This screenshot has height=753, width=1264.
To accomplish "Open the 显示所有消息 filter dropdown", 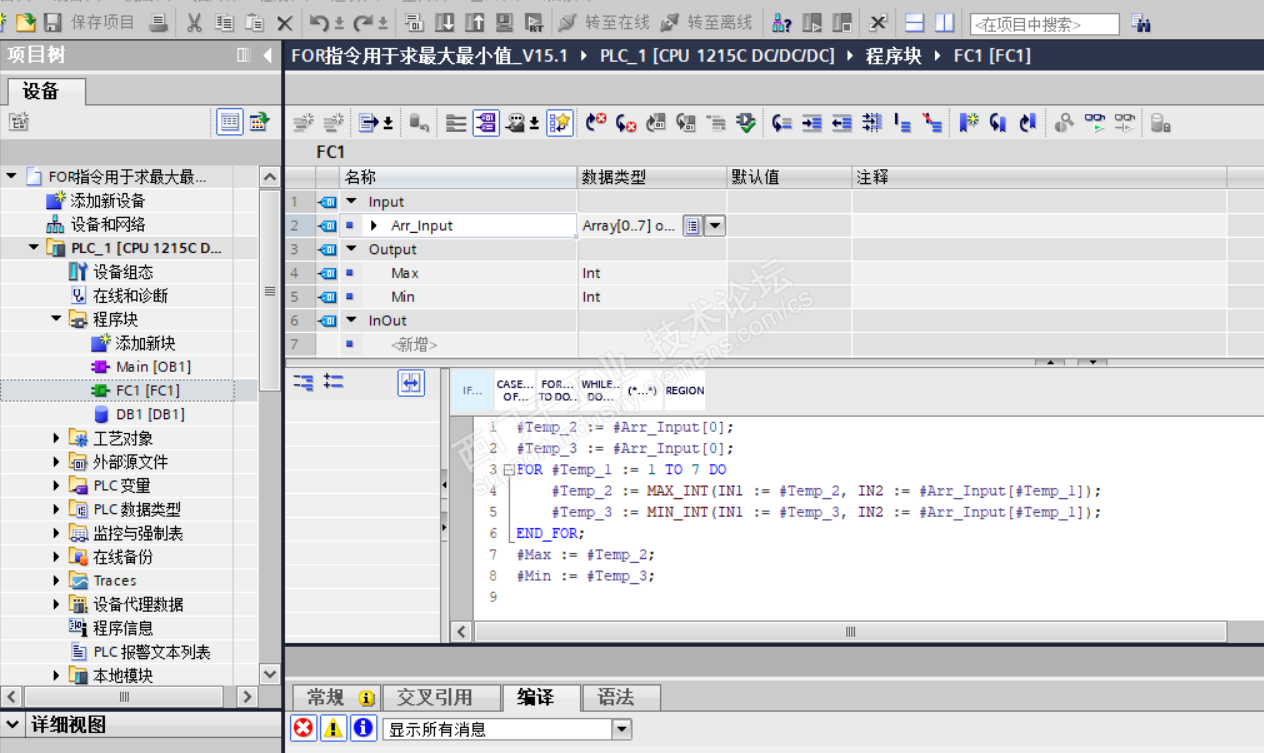I will click(622, 729).
